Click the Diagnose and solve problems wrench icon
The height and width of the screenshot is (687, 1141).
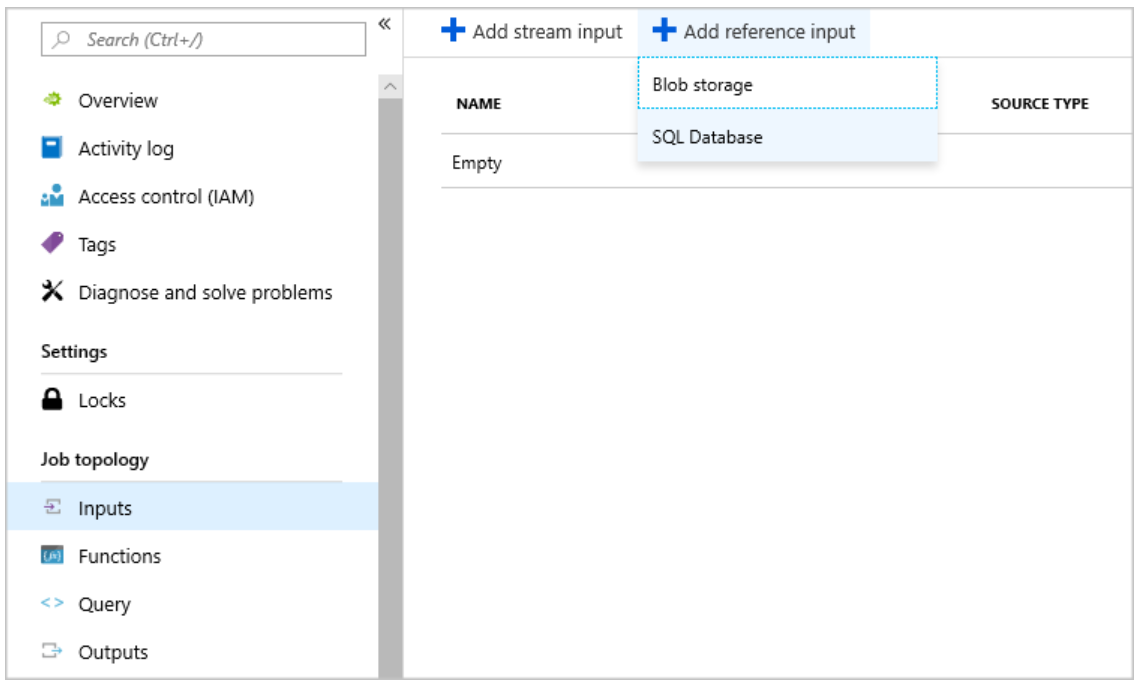[x=52, y=292]
